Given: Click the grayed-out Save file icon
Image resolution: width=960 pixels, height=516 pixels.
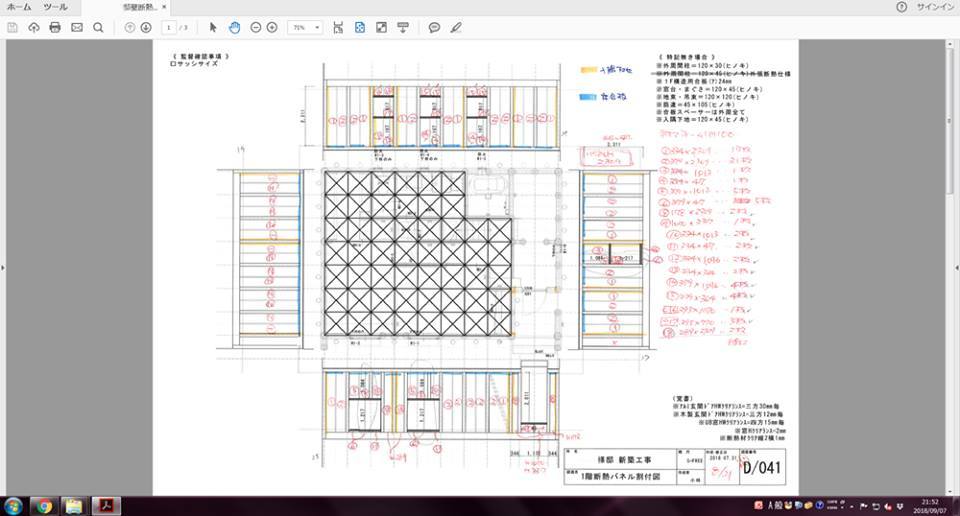Looking at the screenshot, I should point(12,28).
